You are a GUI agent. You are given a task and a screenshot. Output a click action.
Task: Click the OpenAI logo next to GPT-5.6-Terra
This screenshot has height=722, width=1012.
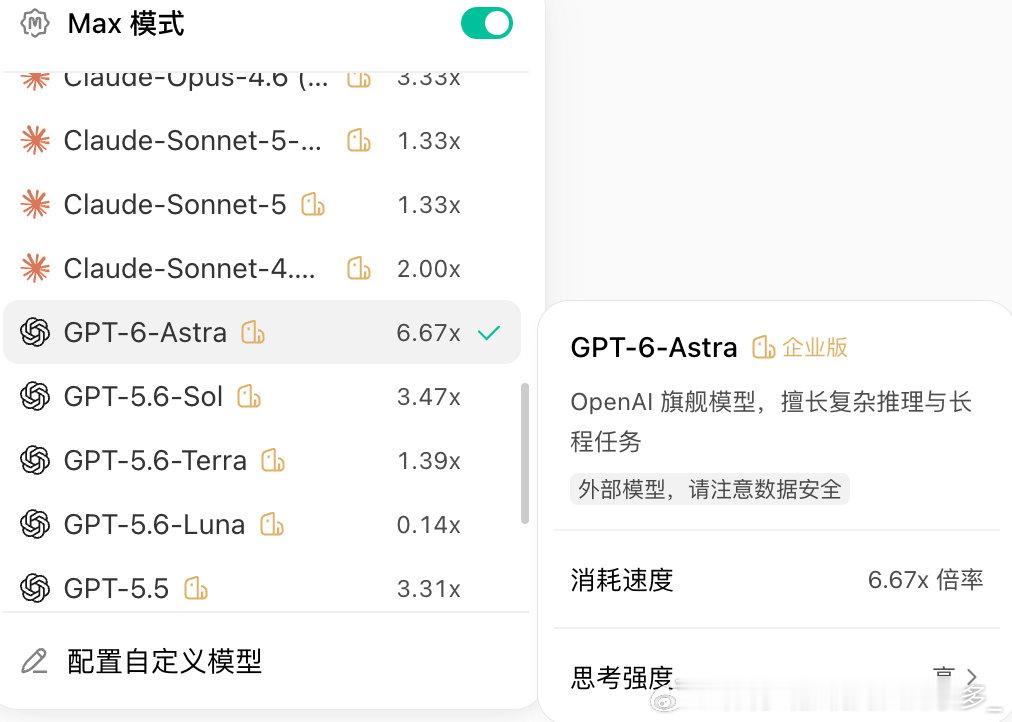tap(35, 460)
